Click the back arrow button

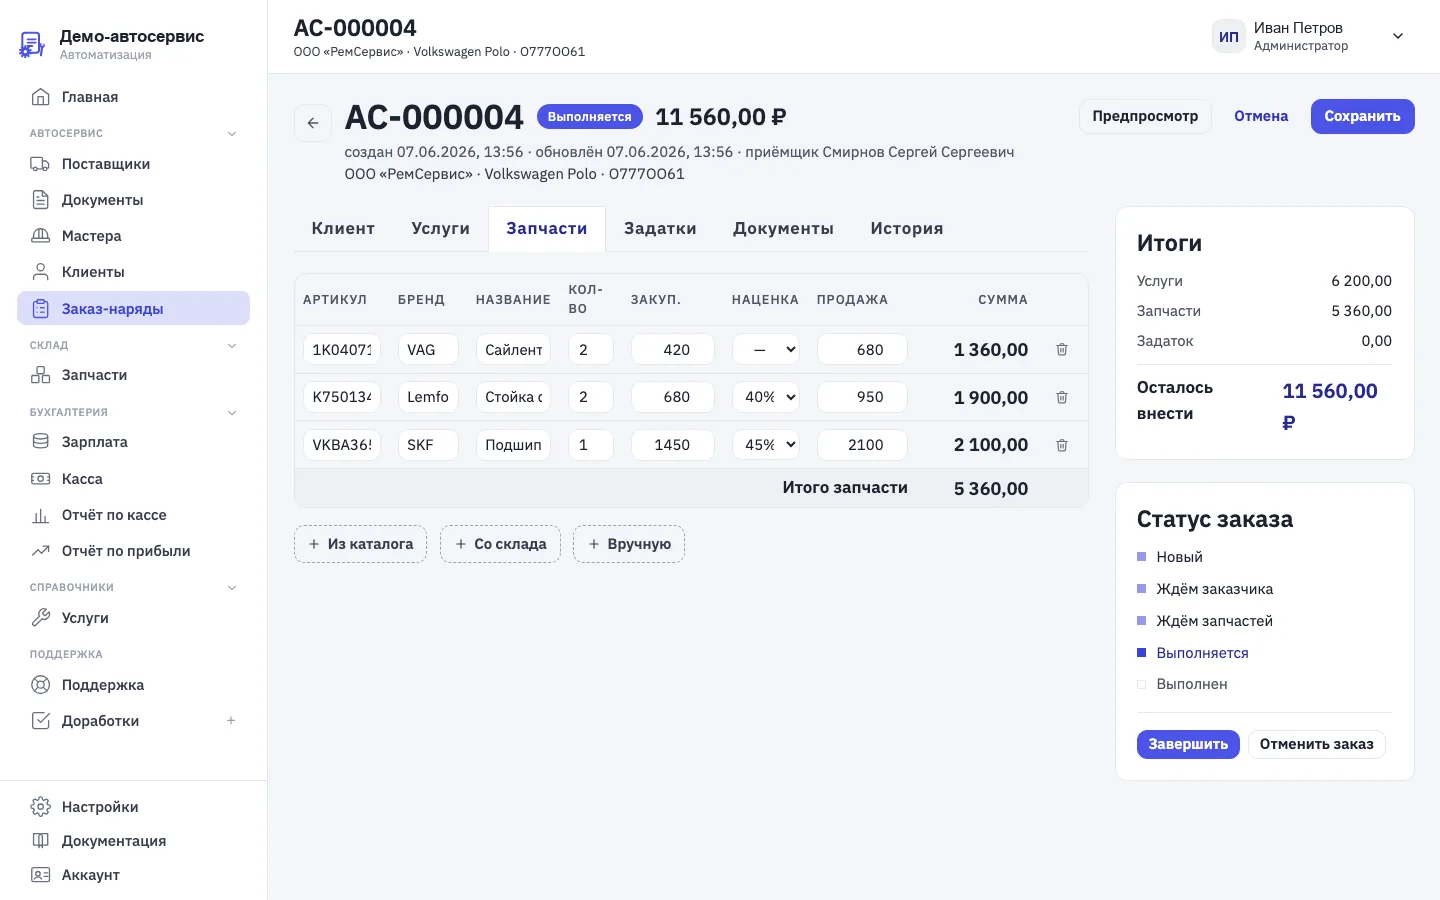click(x=313, y=123)
